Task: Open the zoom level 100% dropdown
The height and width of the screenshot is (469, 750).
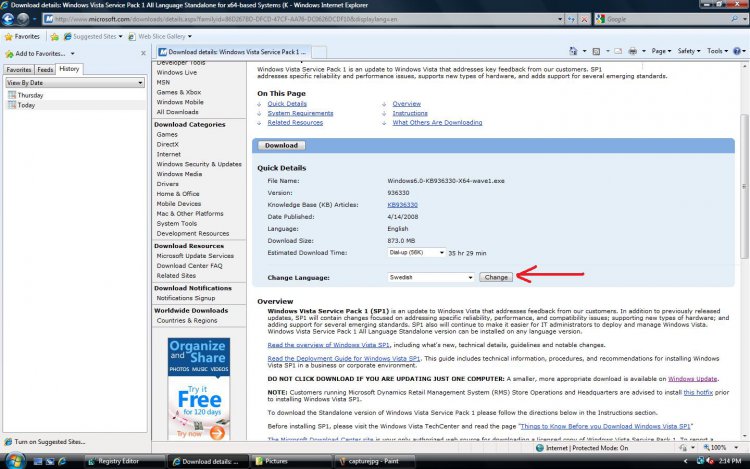Action: coord(736,448)
